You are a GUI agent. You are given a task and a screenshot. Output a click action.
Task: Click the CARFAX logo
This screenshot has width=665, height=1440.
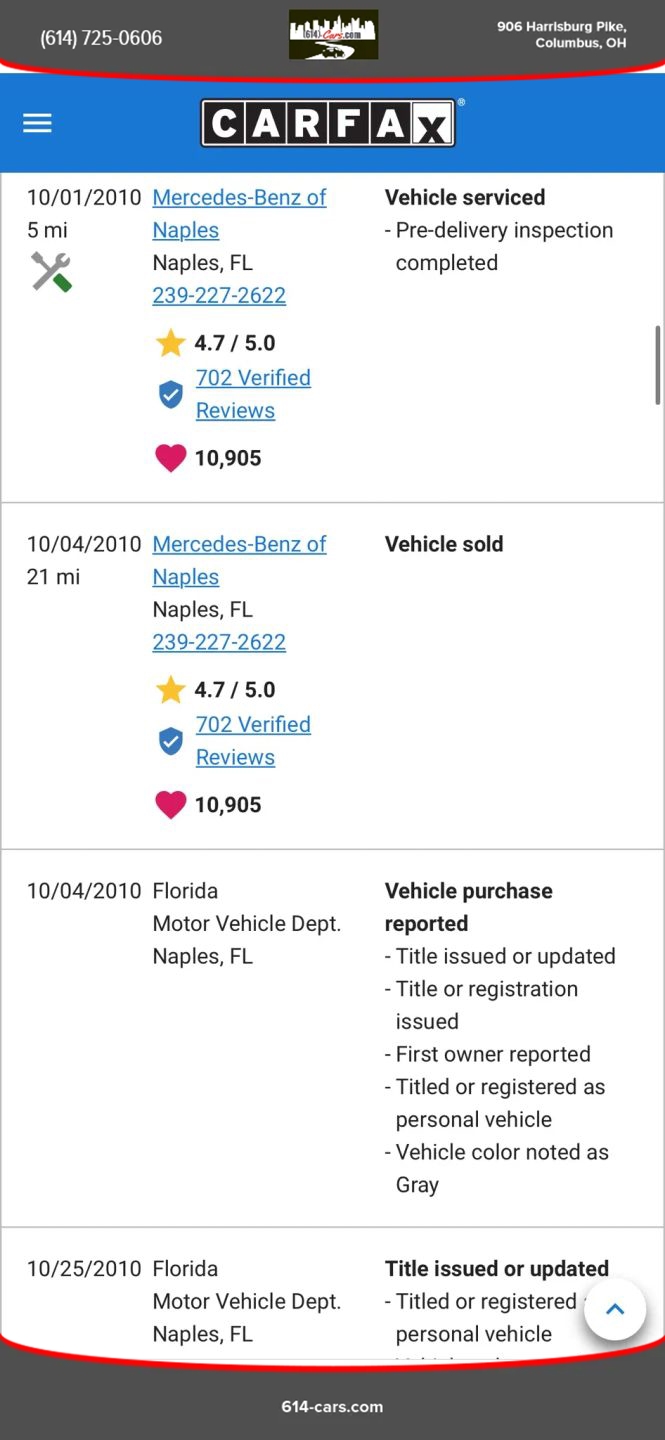328,124
